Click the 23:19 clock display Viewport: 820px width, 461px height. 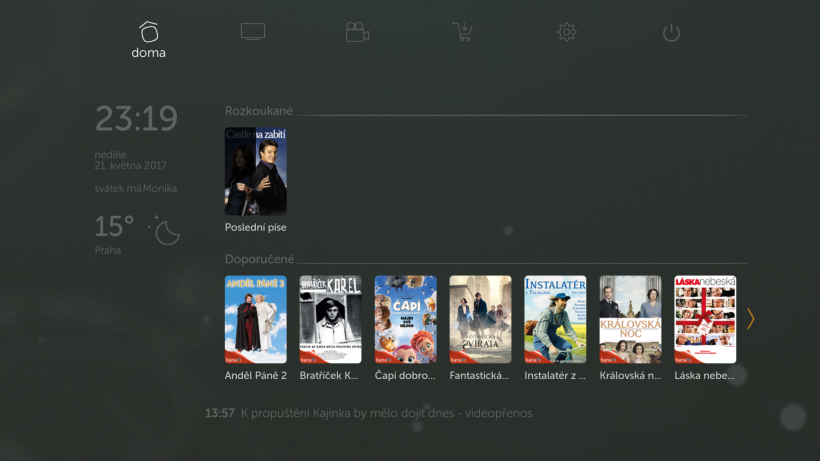point(136,119)
